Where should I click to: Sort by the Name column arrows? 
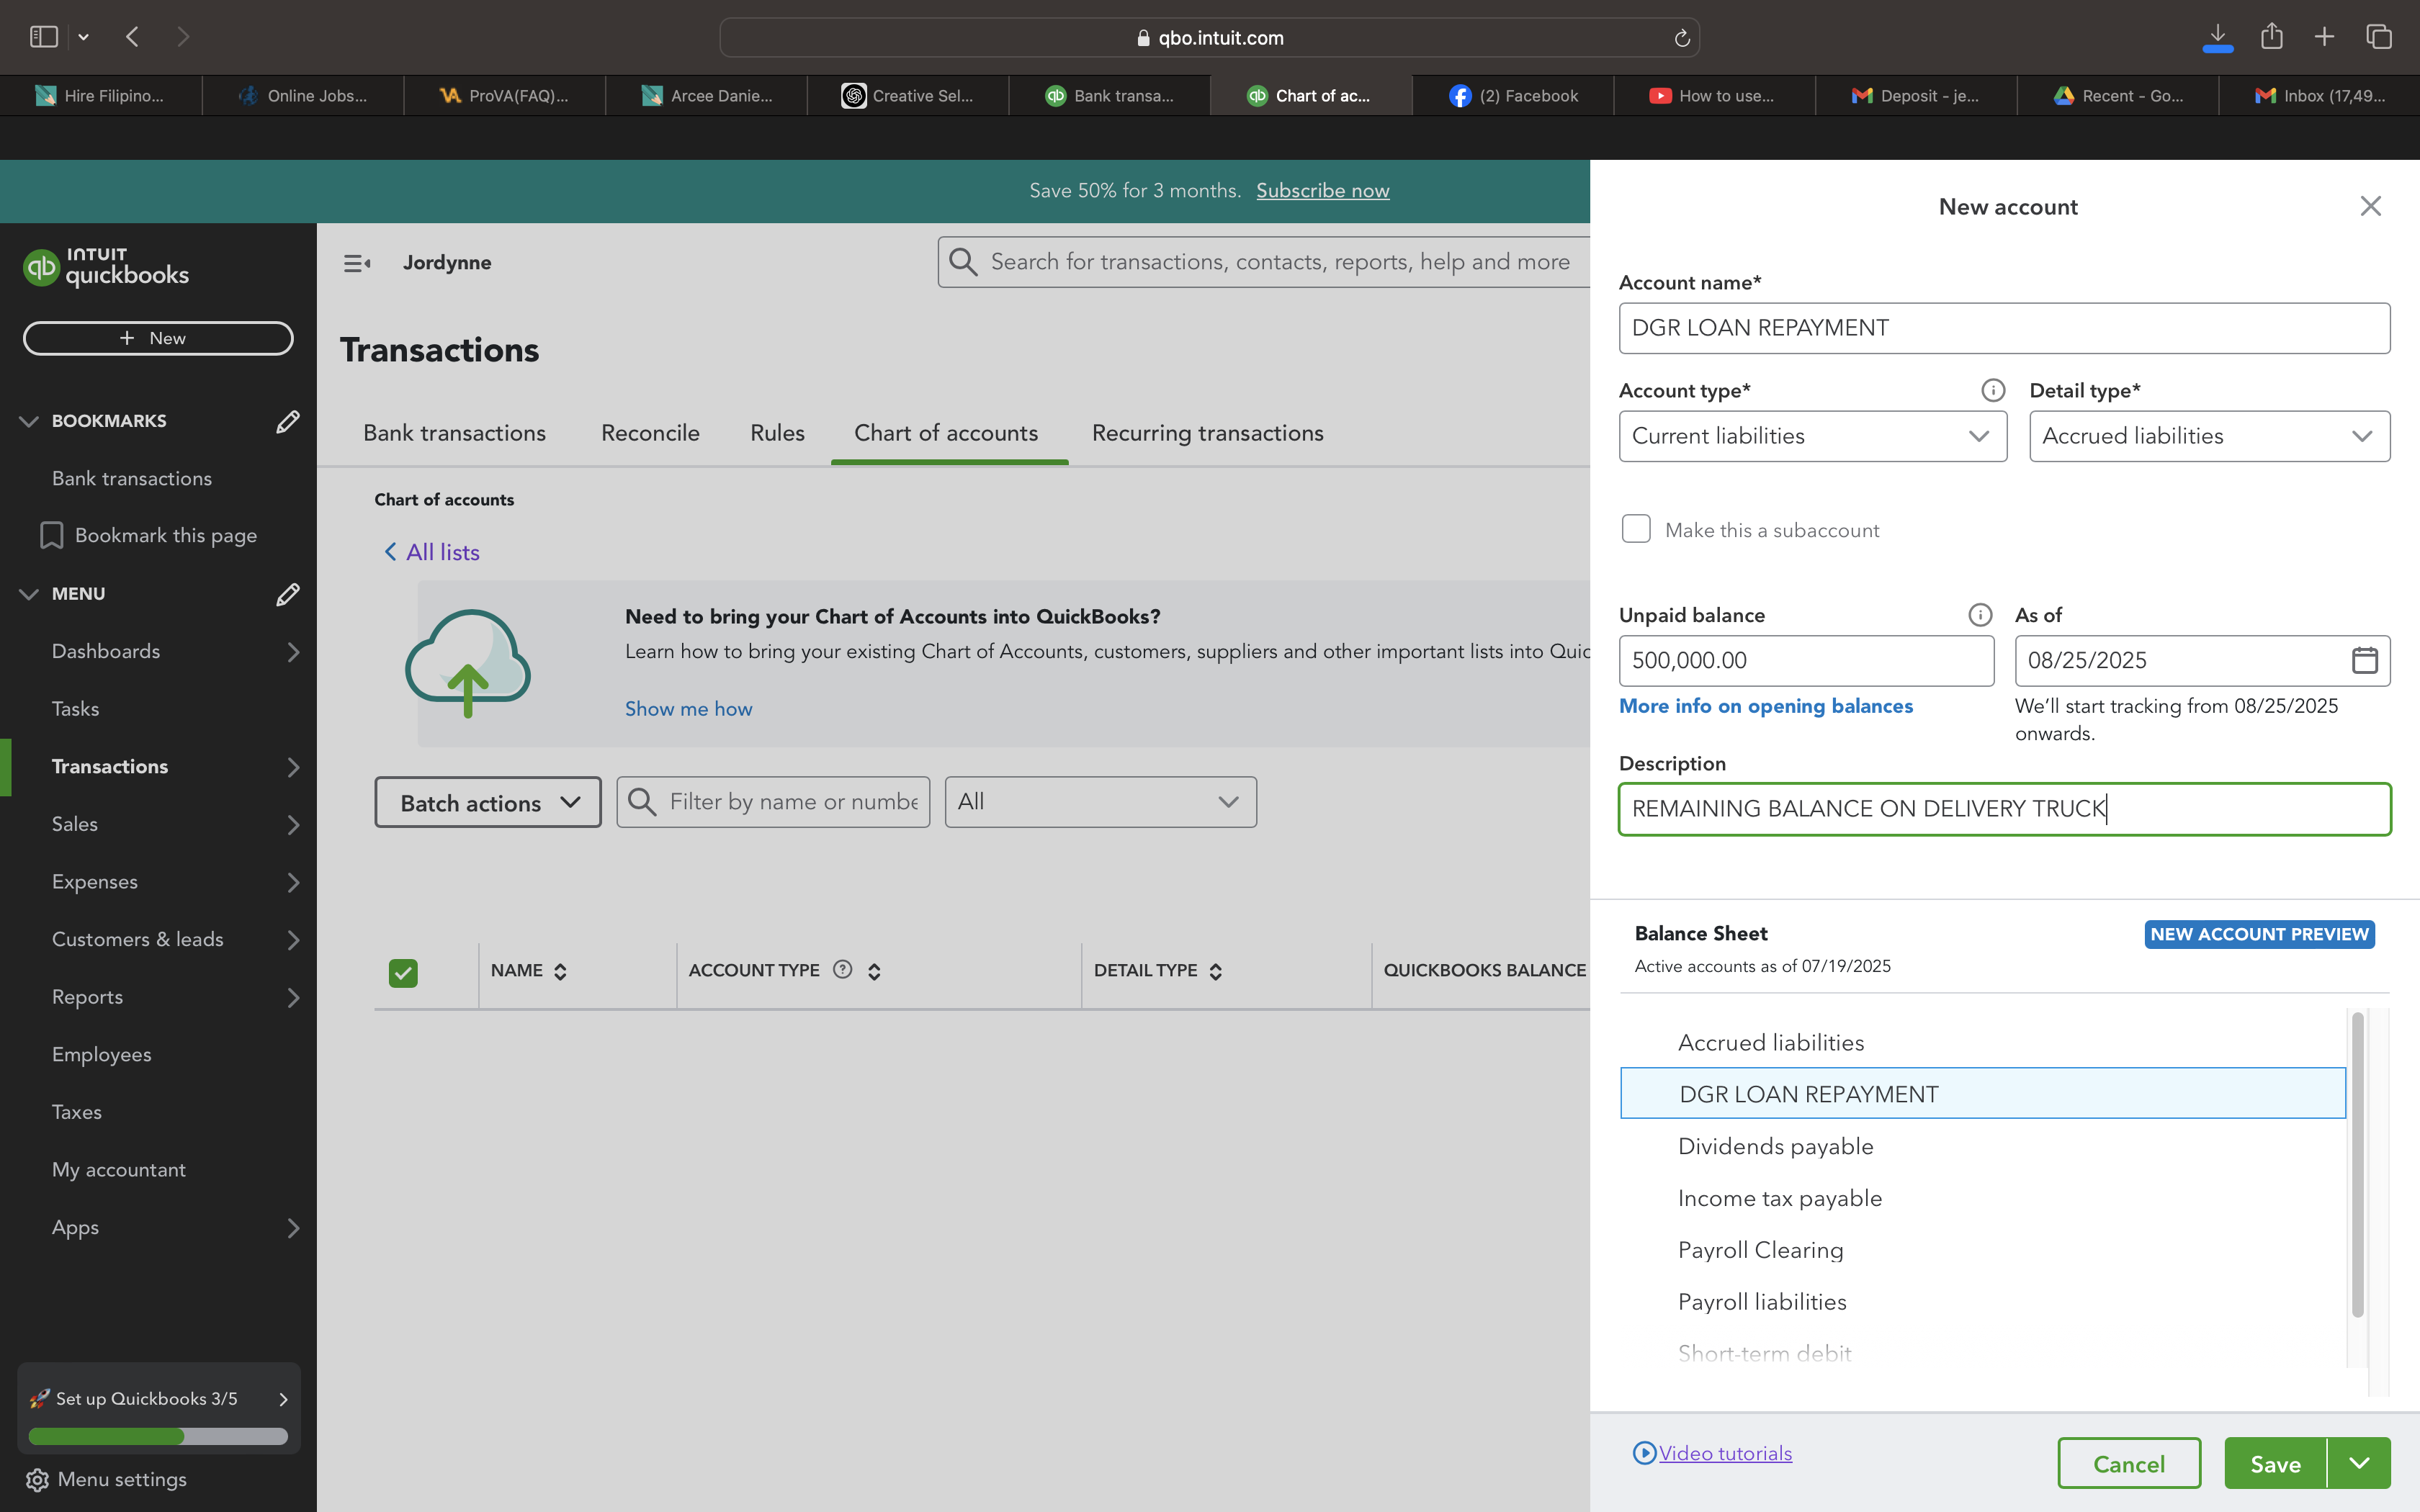(x=560, y=971)
